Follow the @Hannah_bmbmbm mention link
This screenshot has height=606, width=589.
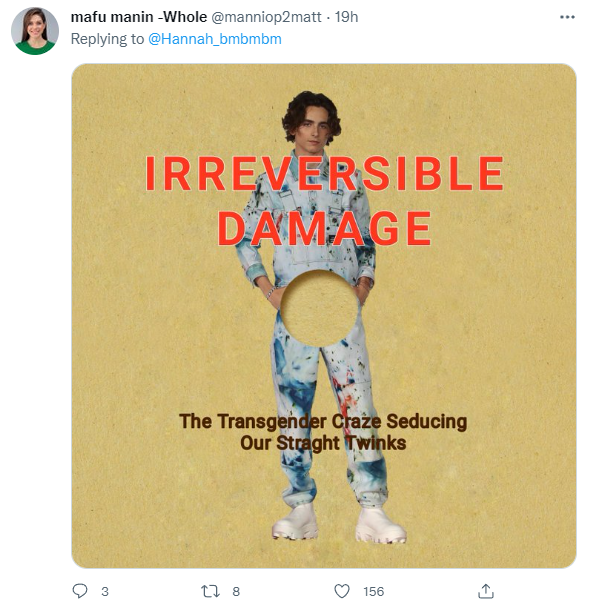click(x=215, y=39)
